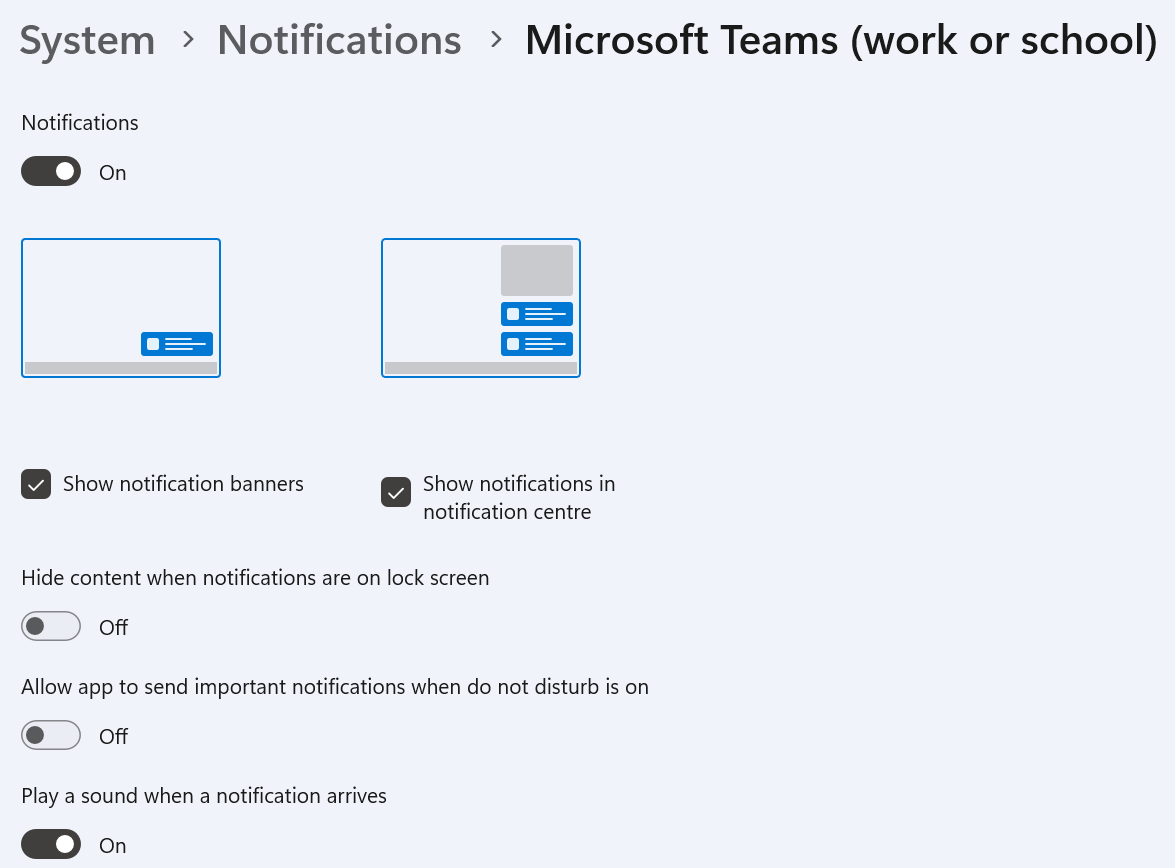Click the Hide content when notifications label
The height and width of the screenshot is (868, 1175).
click(256, 578)
